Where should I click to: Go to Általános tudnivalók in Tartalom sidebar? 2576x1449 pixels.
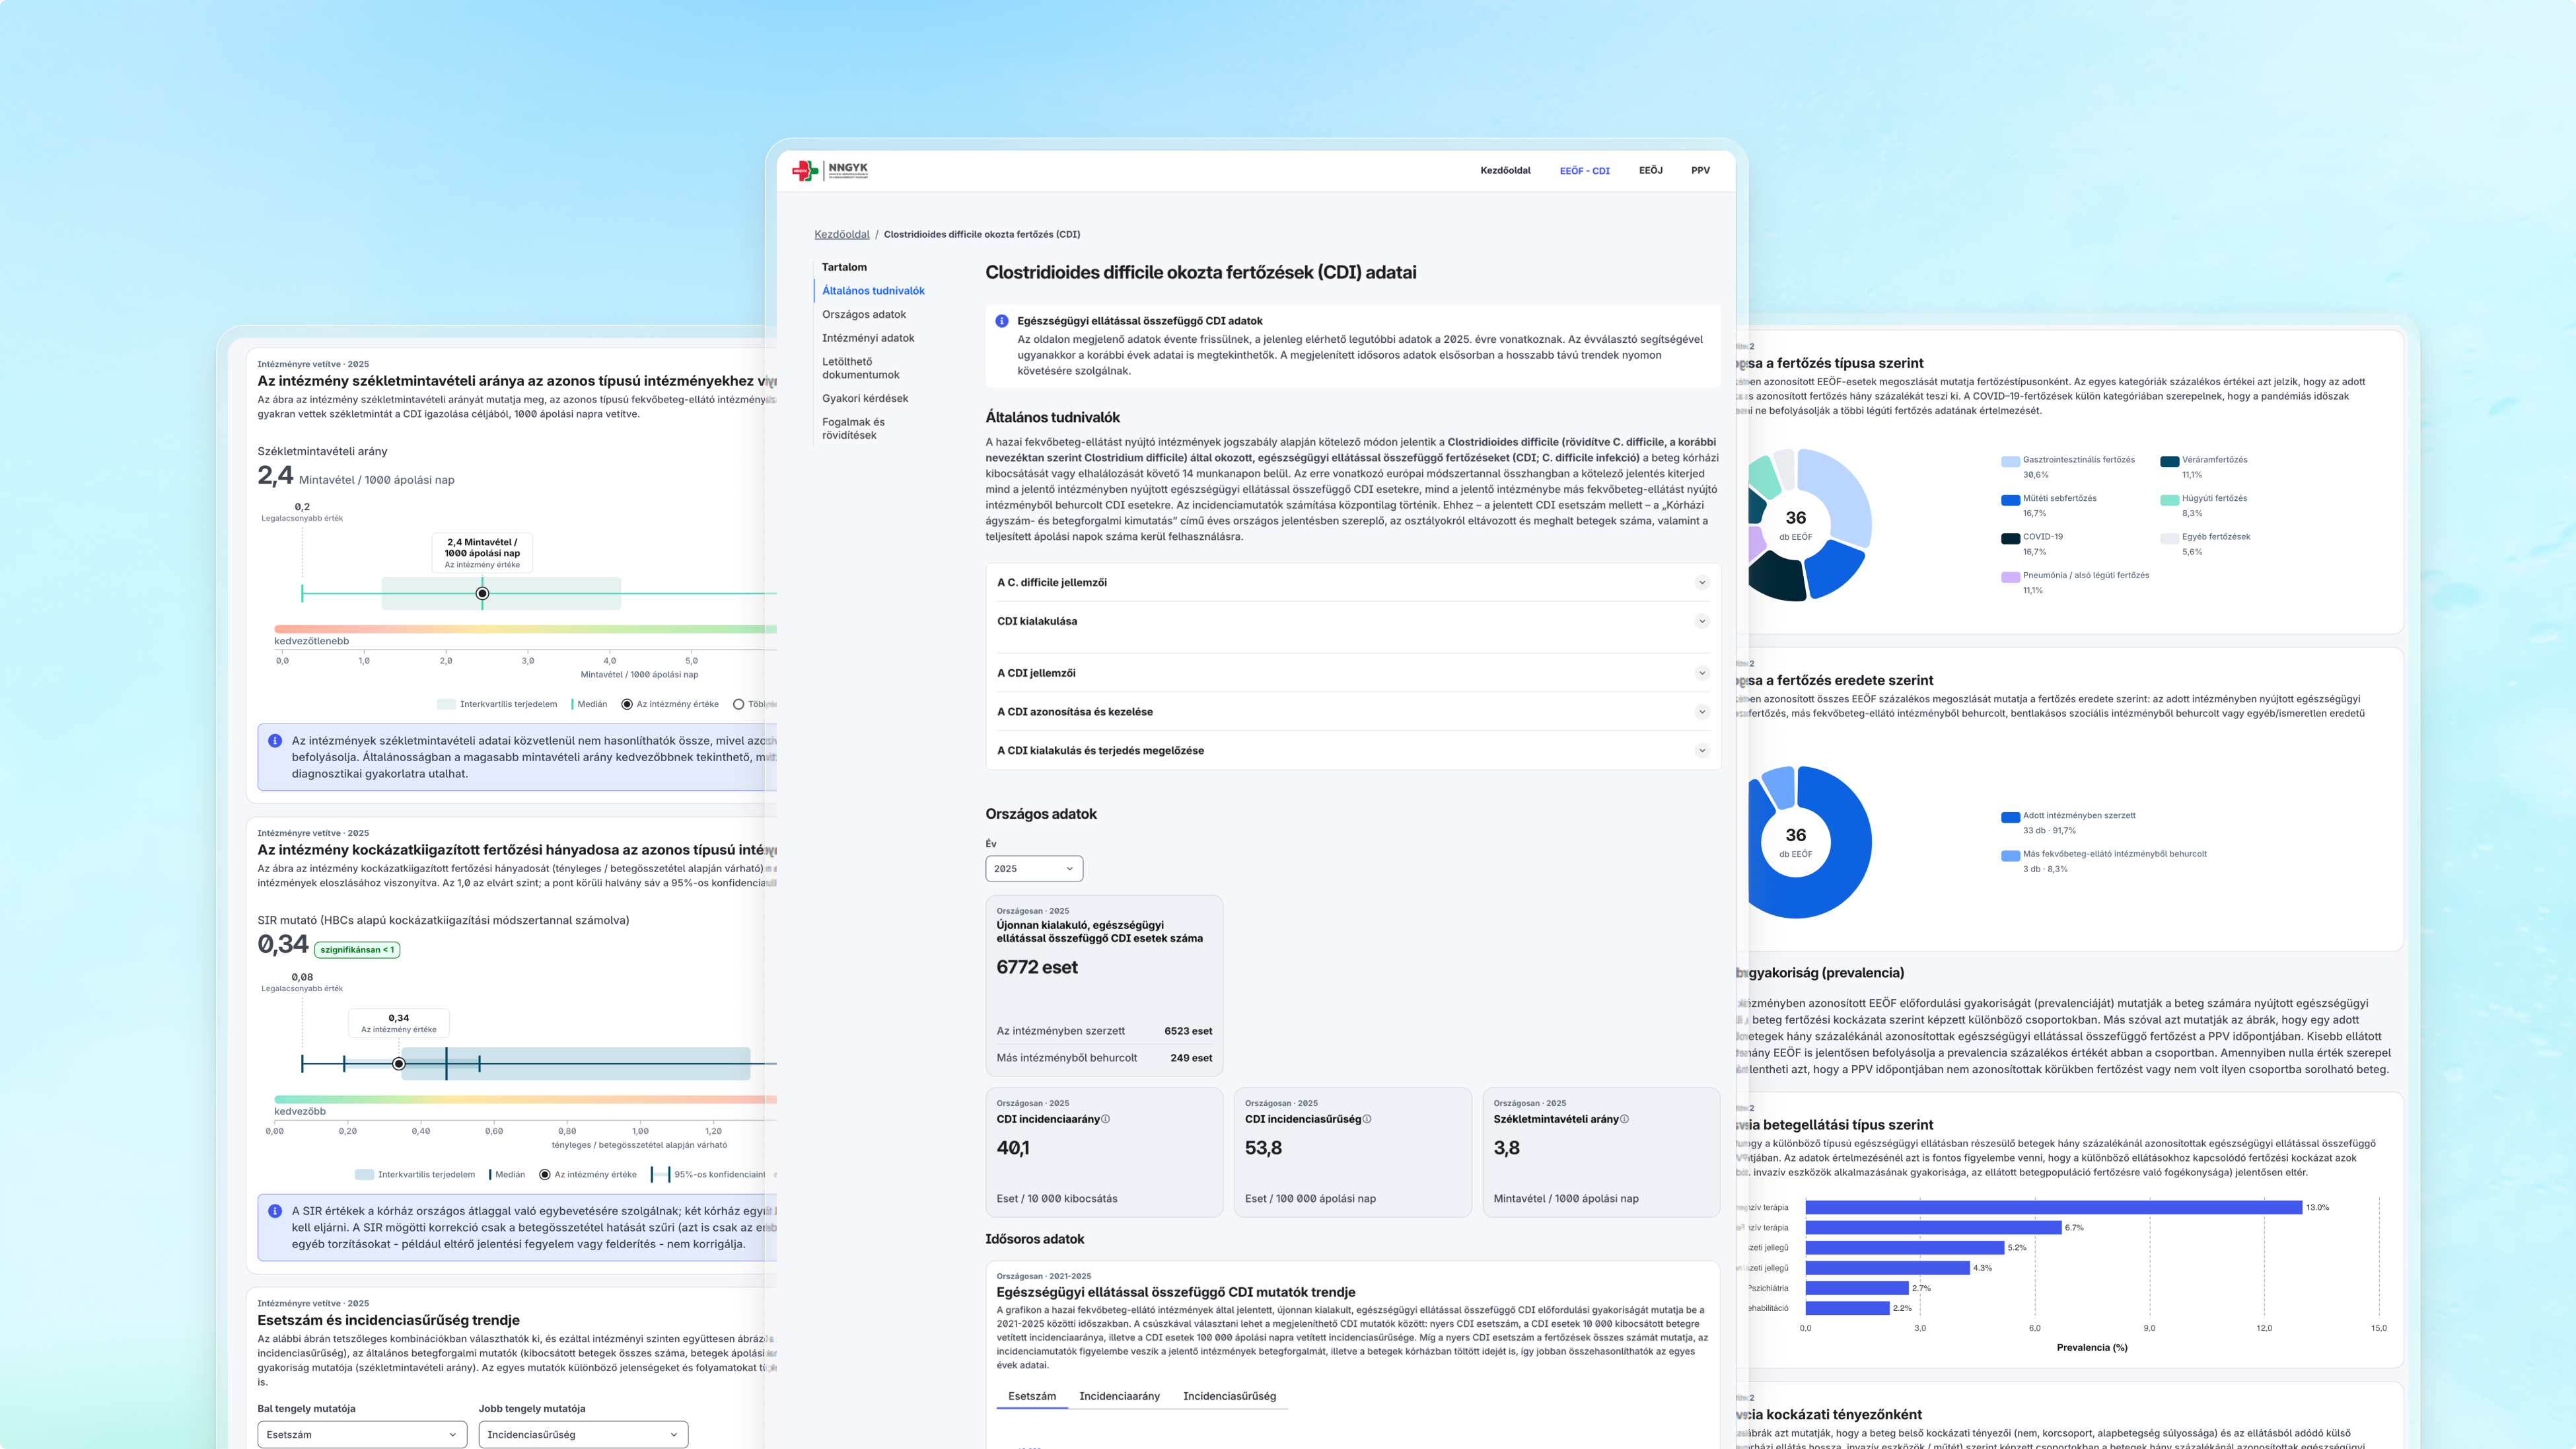point(873,291)
